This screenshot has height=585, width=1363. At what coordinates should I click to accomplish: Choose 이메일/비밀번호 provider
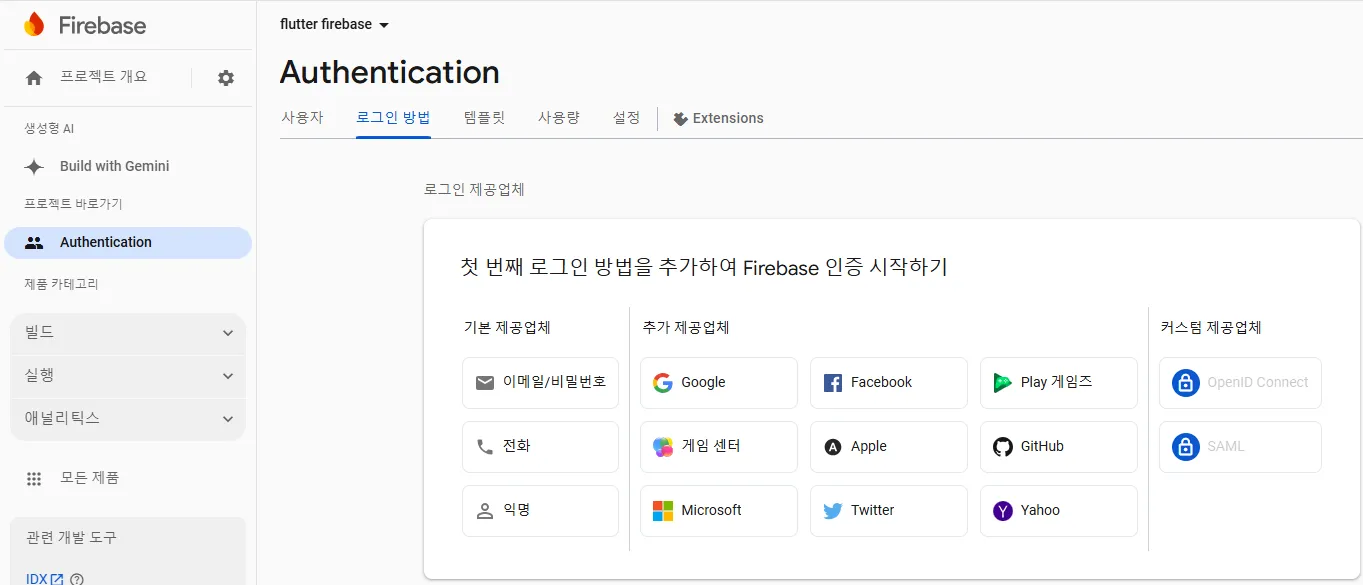[540, 383]
